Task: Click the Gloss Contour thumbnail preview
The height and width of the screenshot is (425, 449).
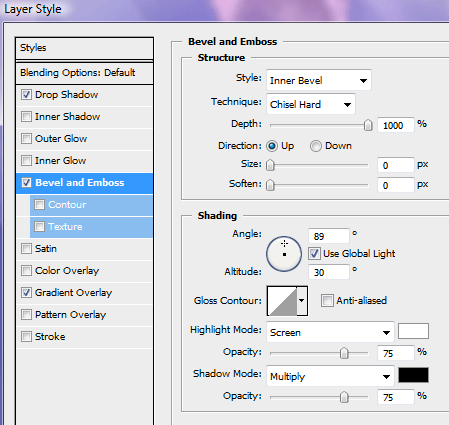Action: pyautogui.click(x=282, y=301)
